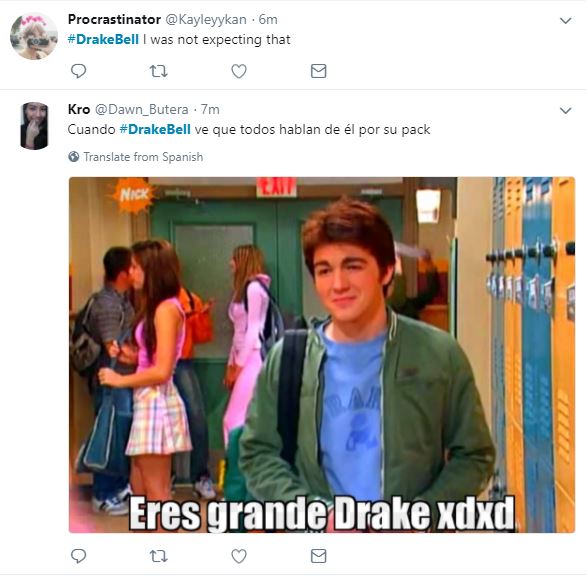Open #DrakeBell hashtag in Procrastinator's tweet
Screen dimensions: 586x581
[x=103, y=39]
